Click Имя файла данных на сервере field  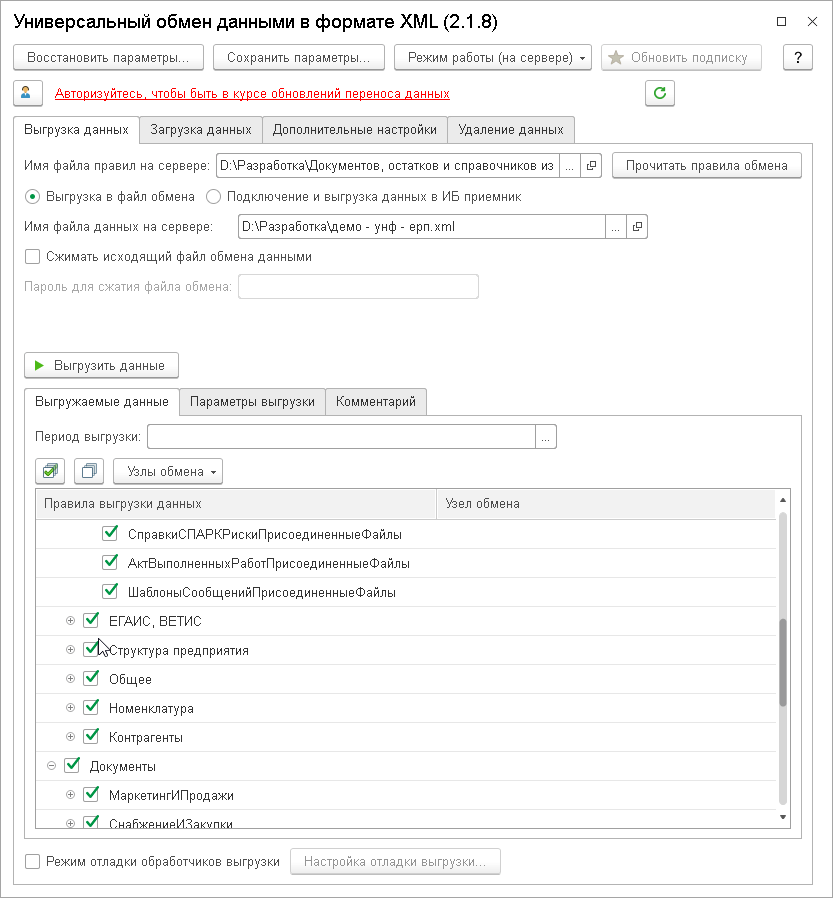click(421, 227)
